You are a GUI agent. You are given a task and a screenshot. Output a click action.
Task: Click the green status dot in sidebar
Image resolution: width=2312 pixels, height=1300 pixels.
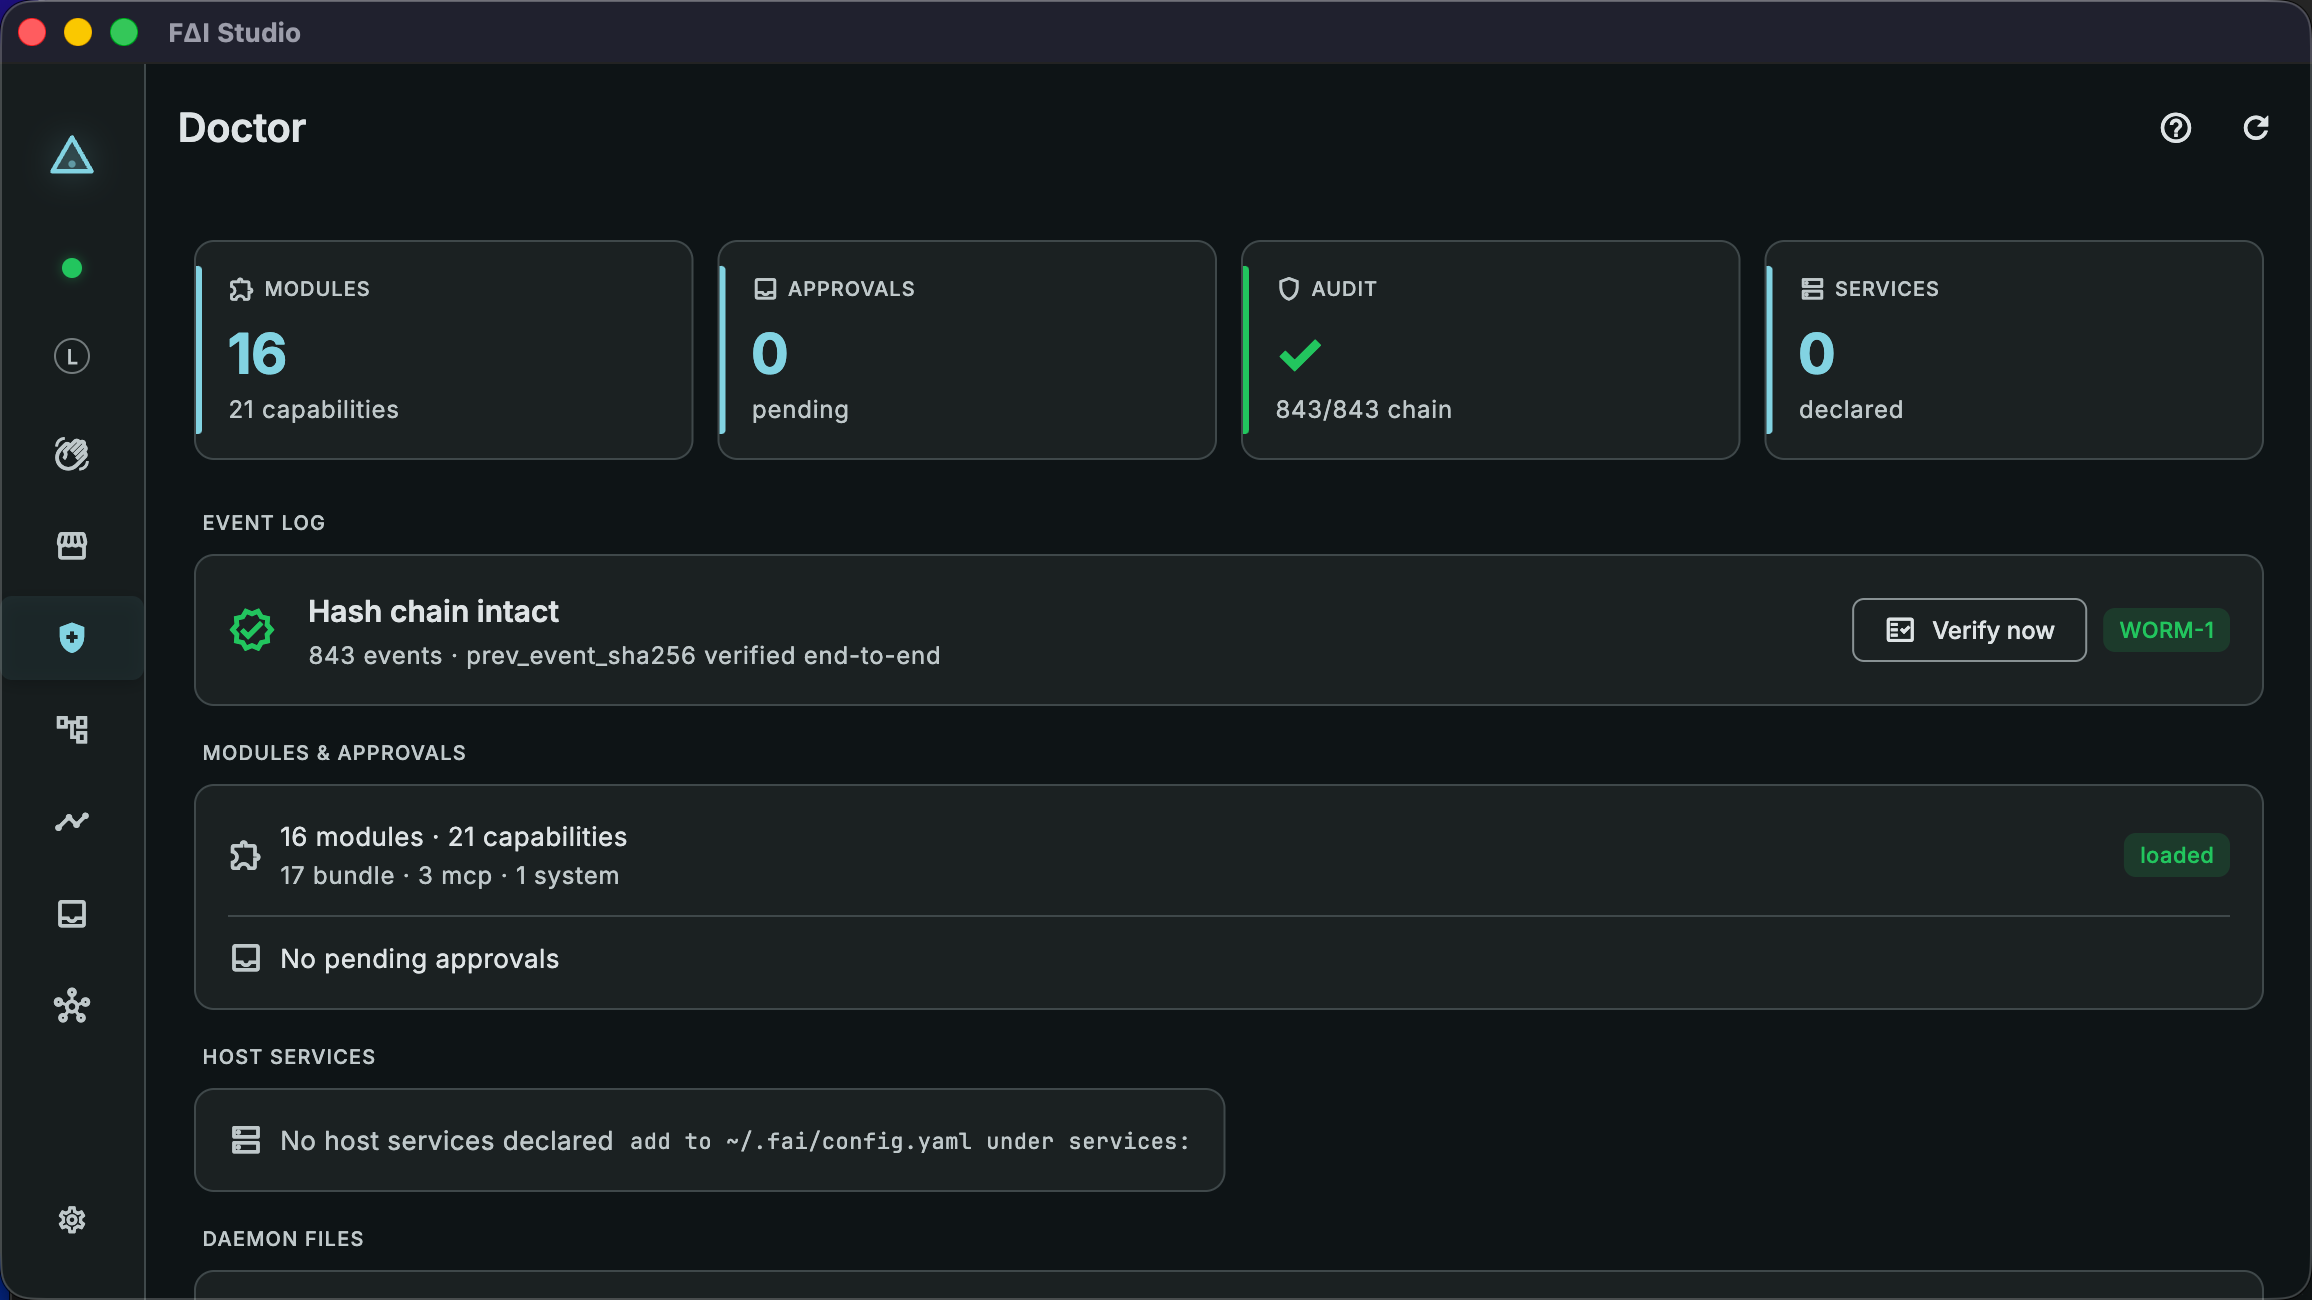click(72, 268)
